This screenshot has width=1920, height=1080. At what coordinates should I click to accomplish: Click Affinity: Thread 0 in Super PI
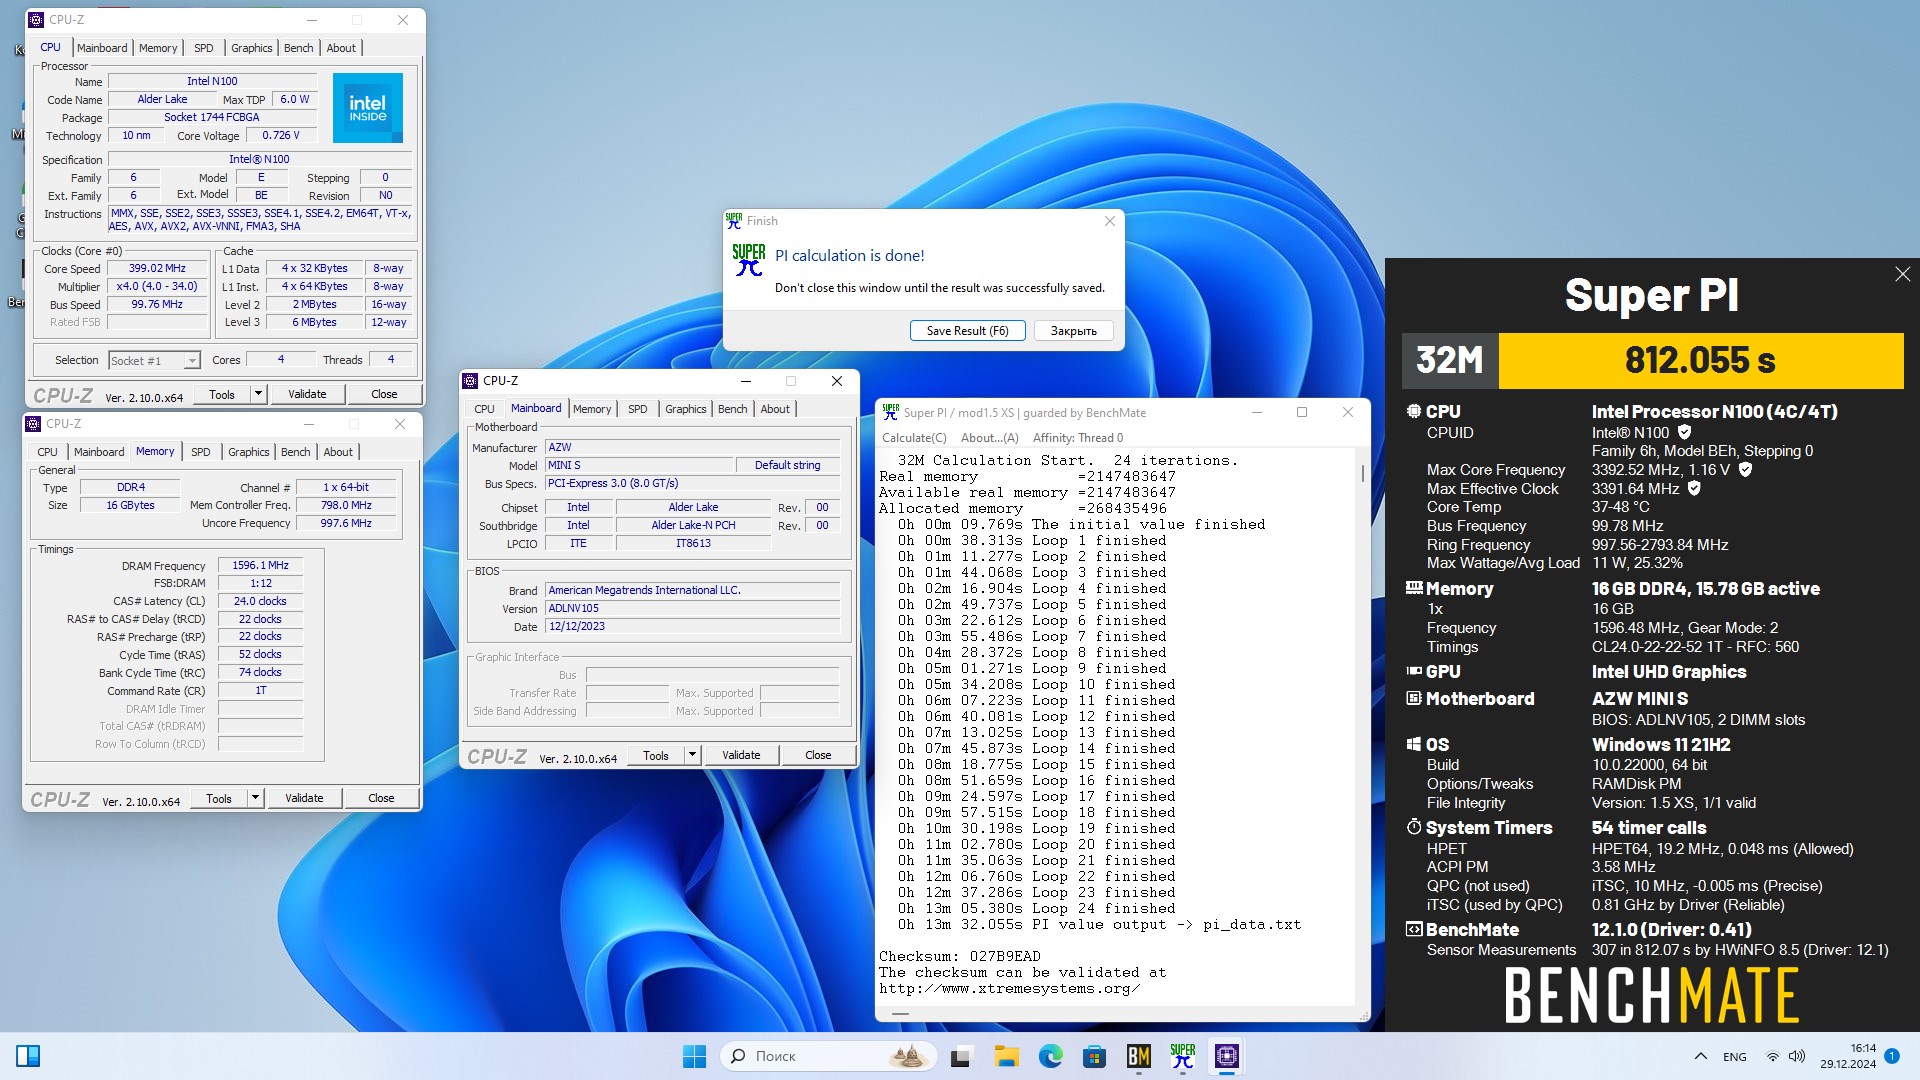click(1078, 438)
